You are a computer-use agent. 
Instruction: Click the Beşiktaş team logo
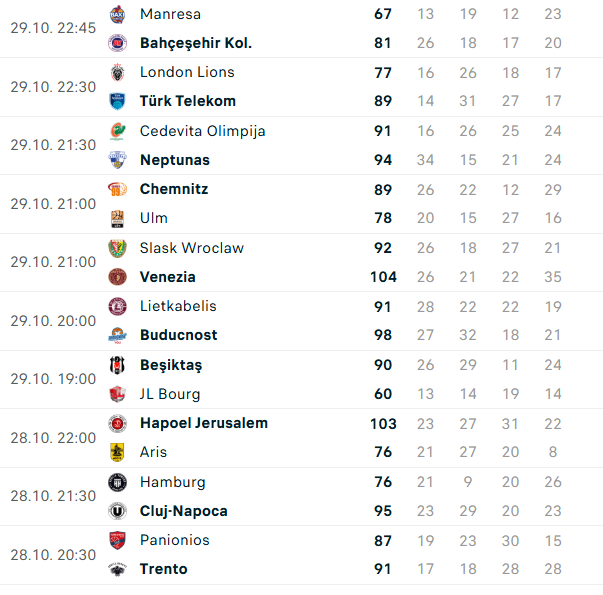117,365
